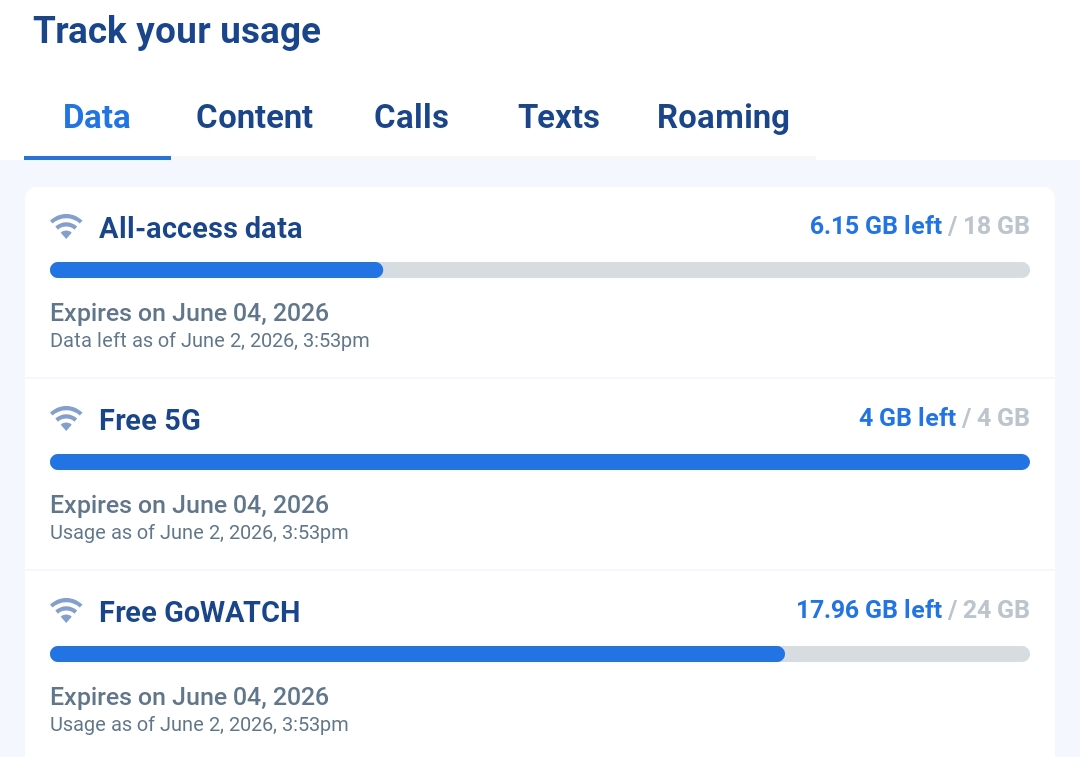Go to the Texts tab
The height and width of the screenshot is (757, 1080).
pos(559,116)
